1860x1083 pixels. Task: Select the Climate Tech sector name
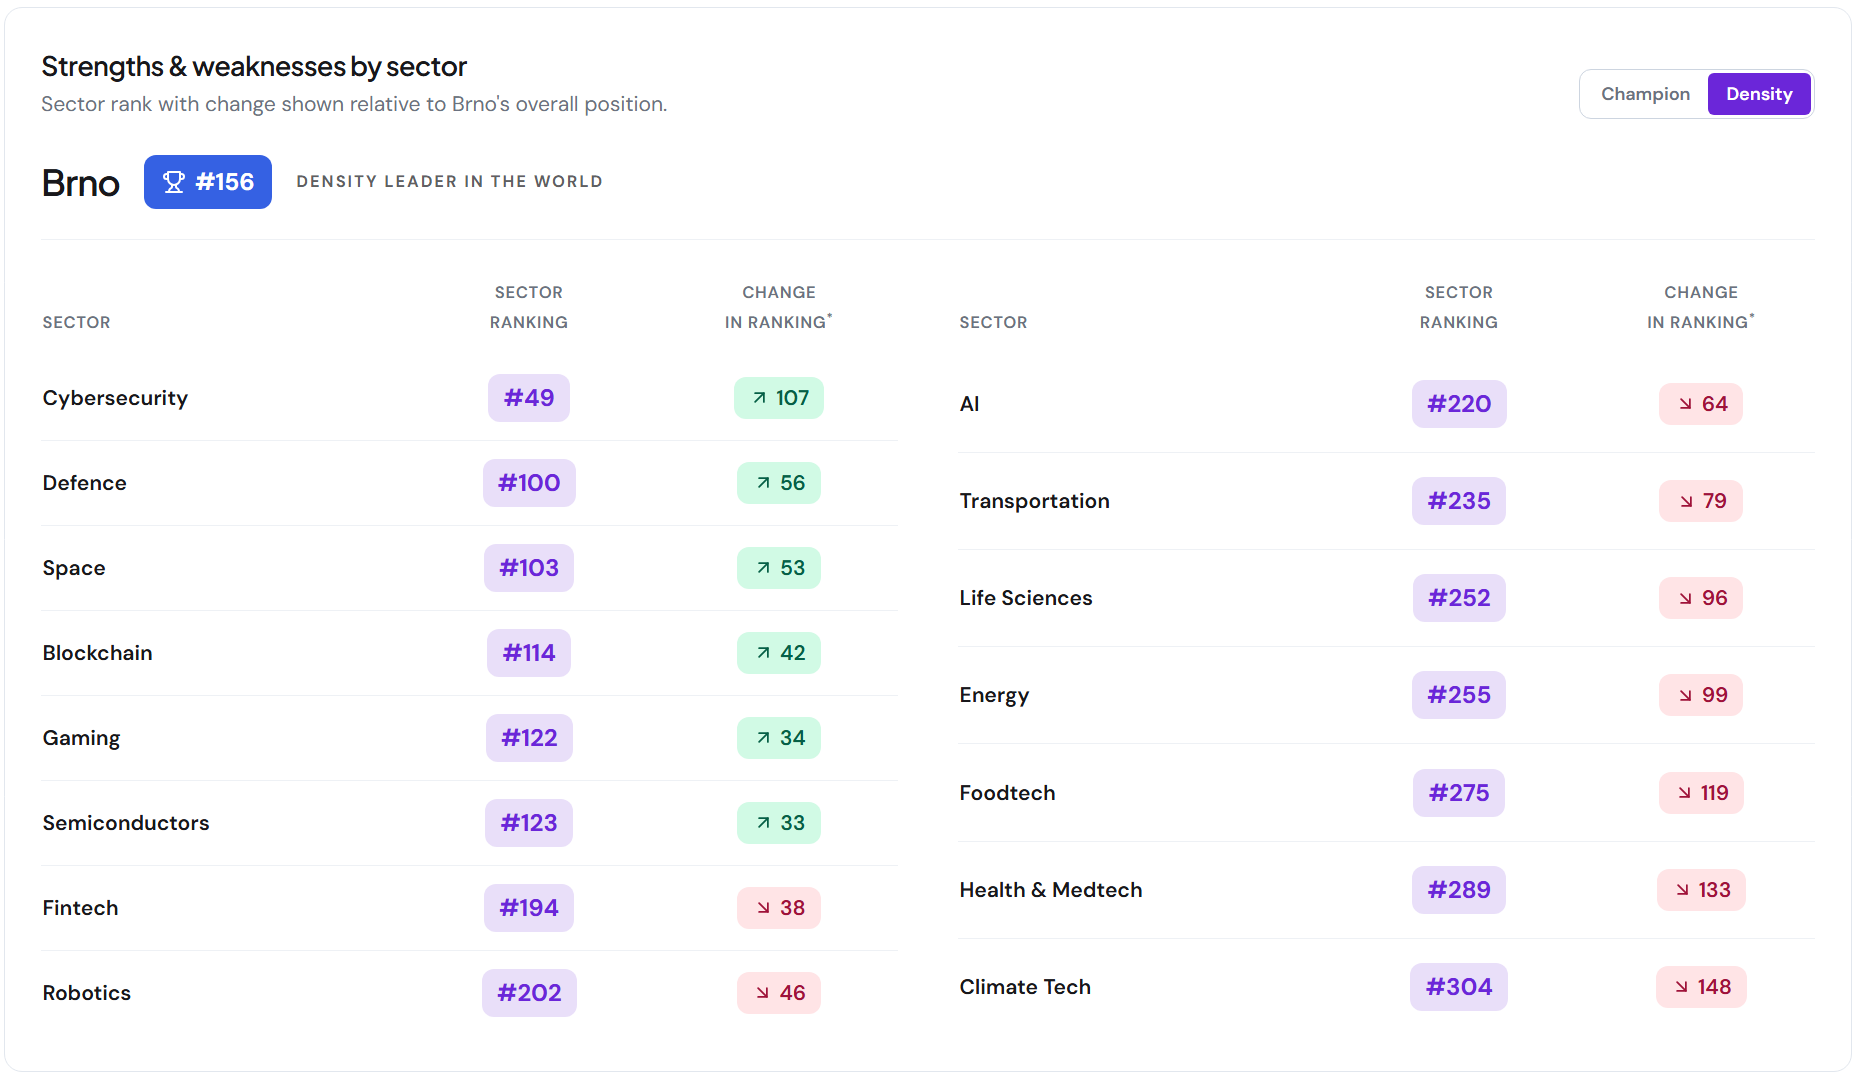tap(1025, 987)
